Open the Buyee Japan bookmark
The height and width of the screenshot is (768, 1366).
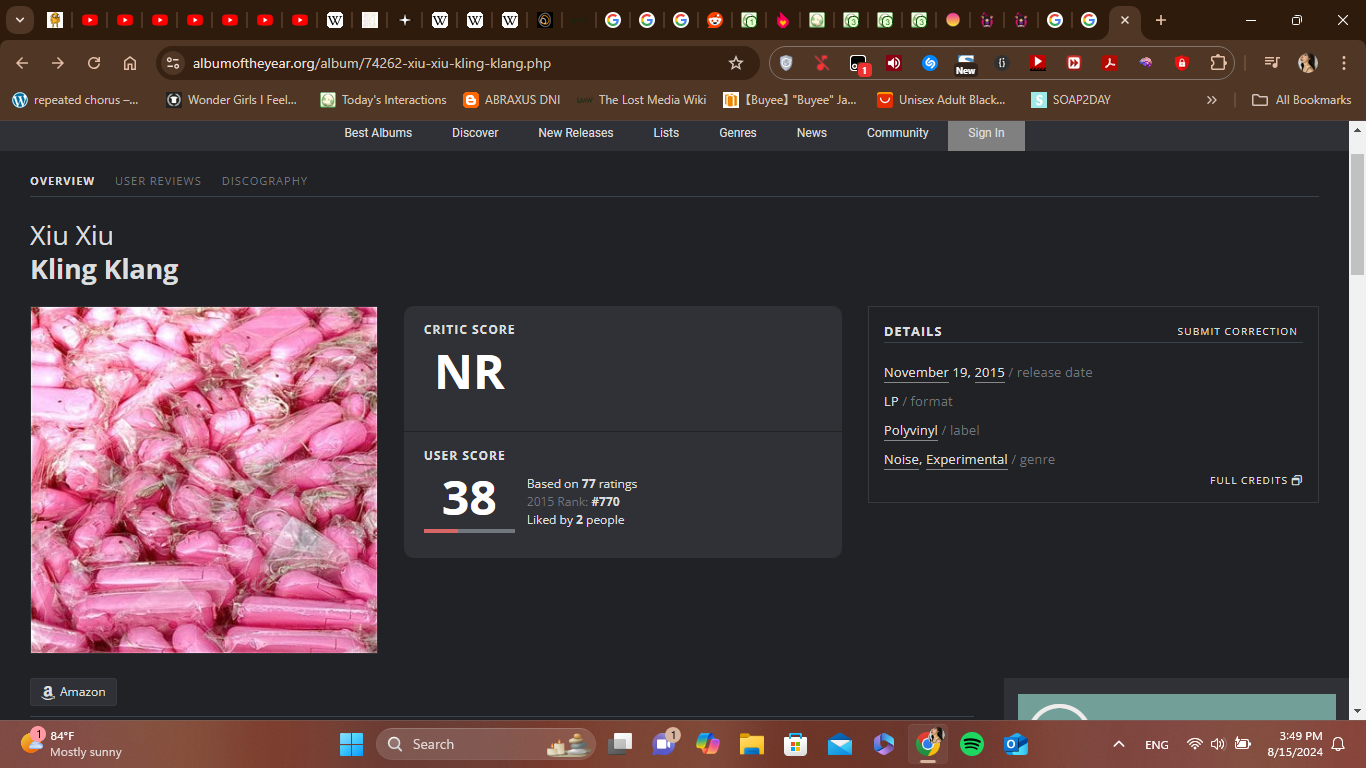tap(791, 100)
